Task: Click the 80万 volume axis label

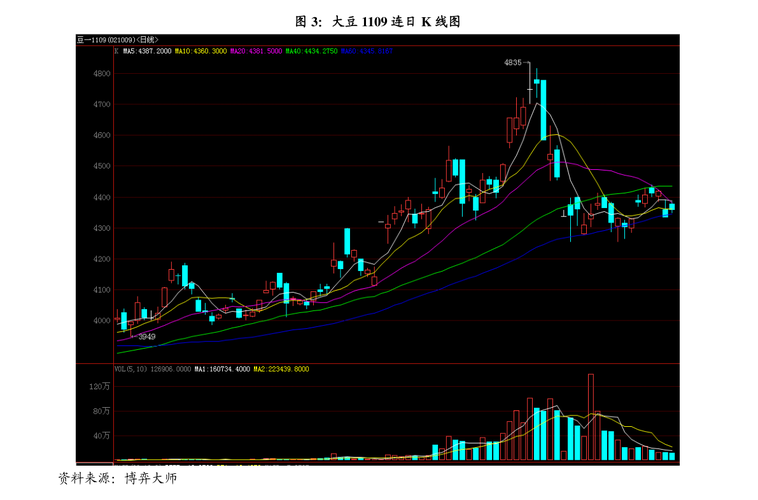Action: coord(101,411)
